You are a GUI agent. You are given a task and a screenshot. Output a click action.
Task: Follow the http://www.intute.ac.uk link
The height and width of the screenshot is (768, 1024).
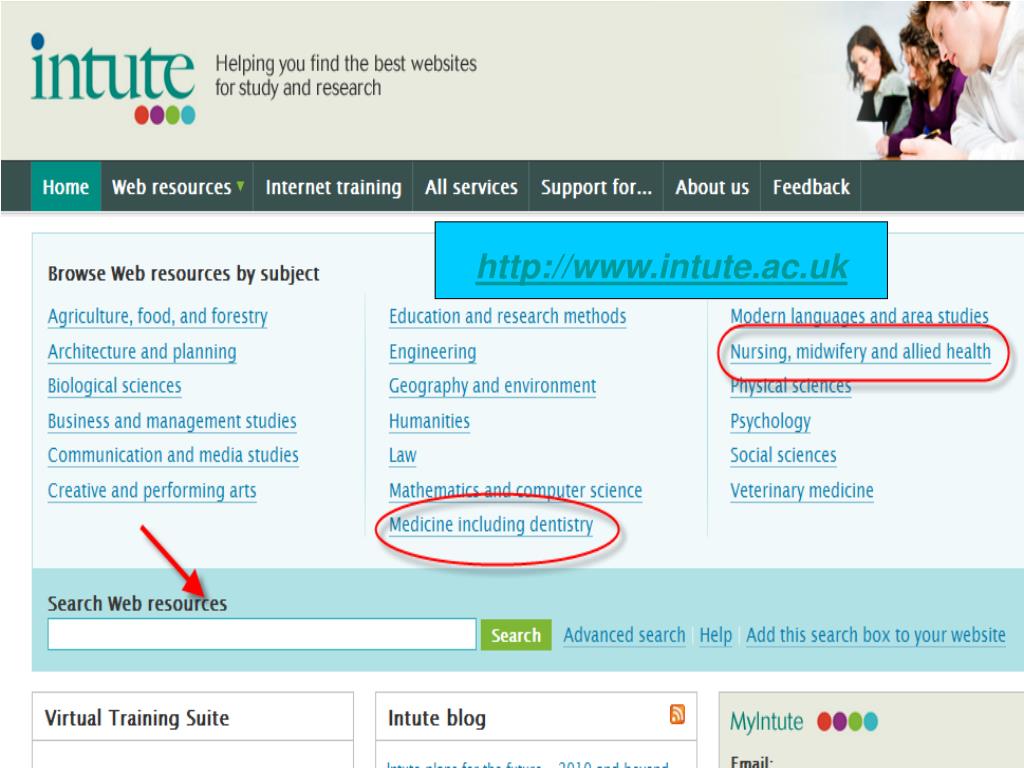(x=662, y=266)
